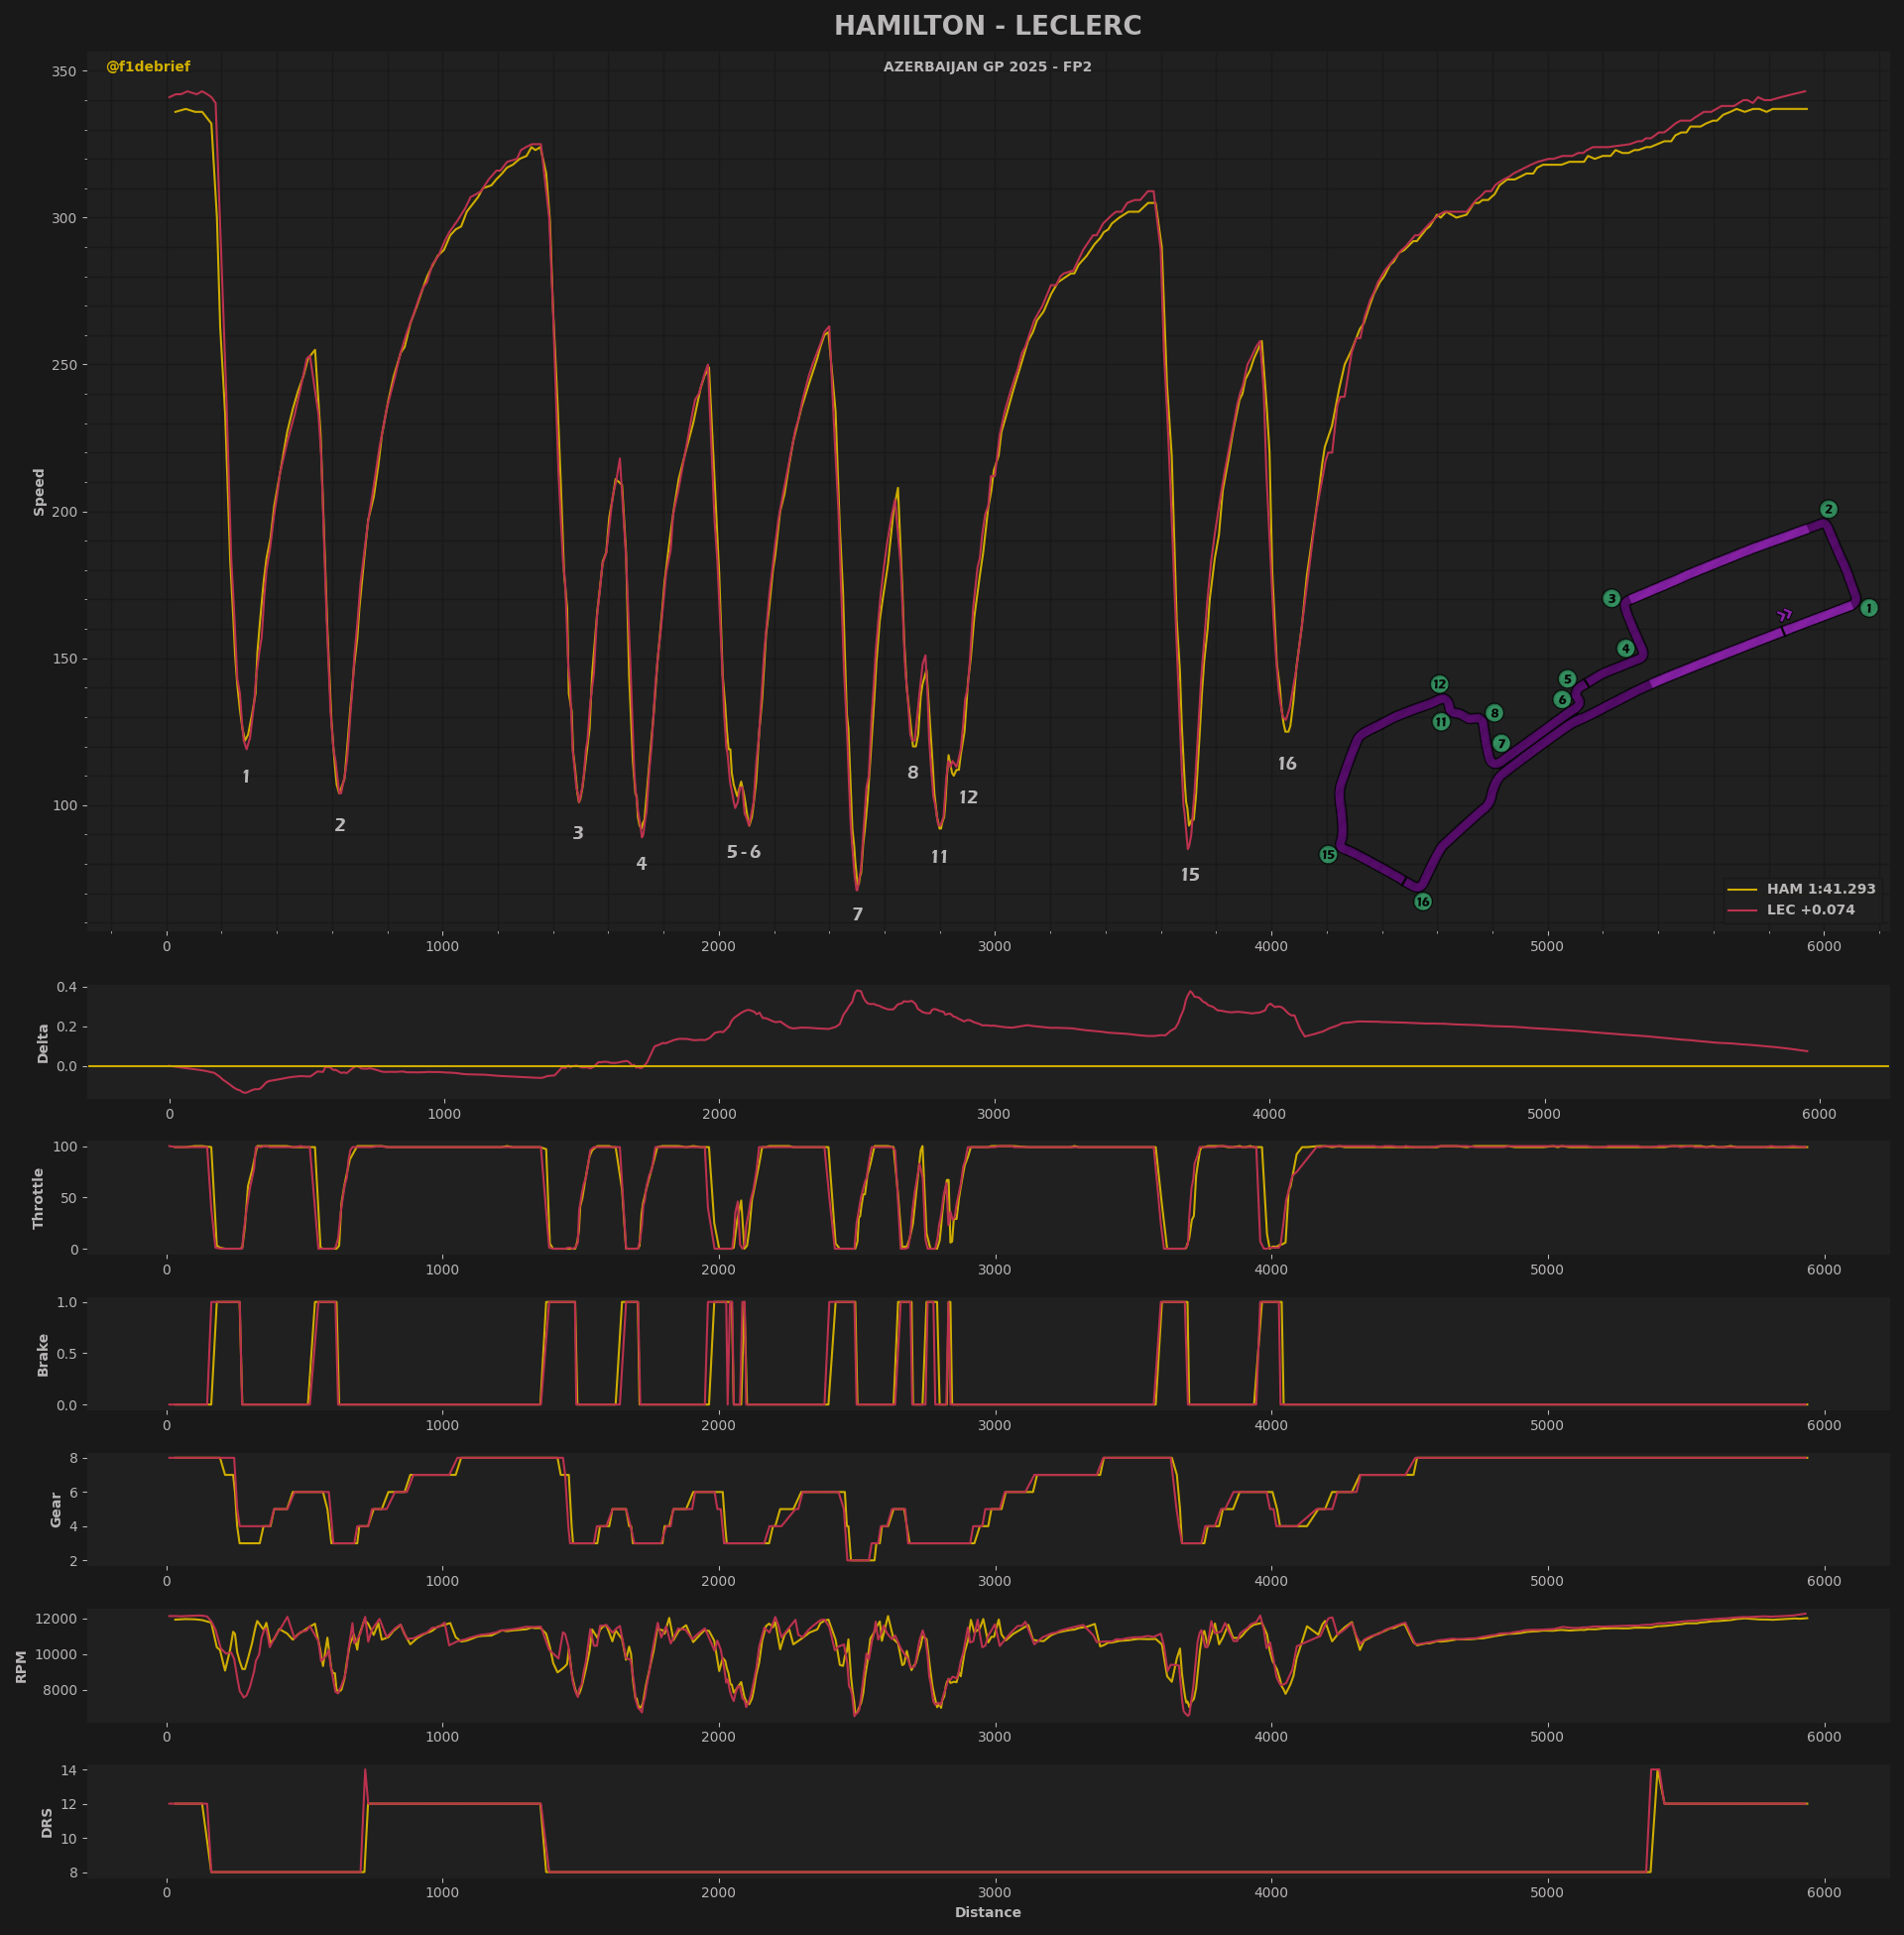Click the '15' corner label on the speed trace
The image size is (1904, 1935).
pyautogui.click(x=1190, y=875)
